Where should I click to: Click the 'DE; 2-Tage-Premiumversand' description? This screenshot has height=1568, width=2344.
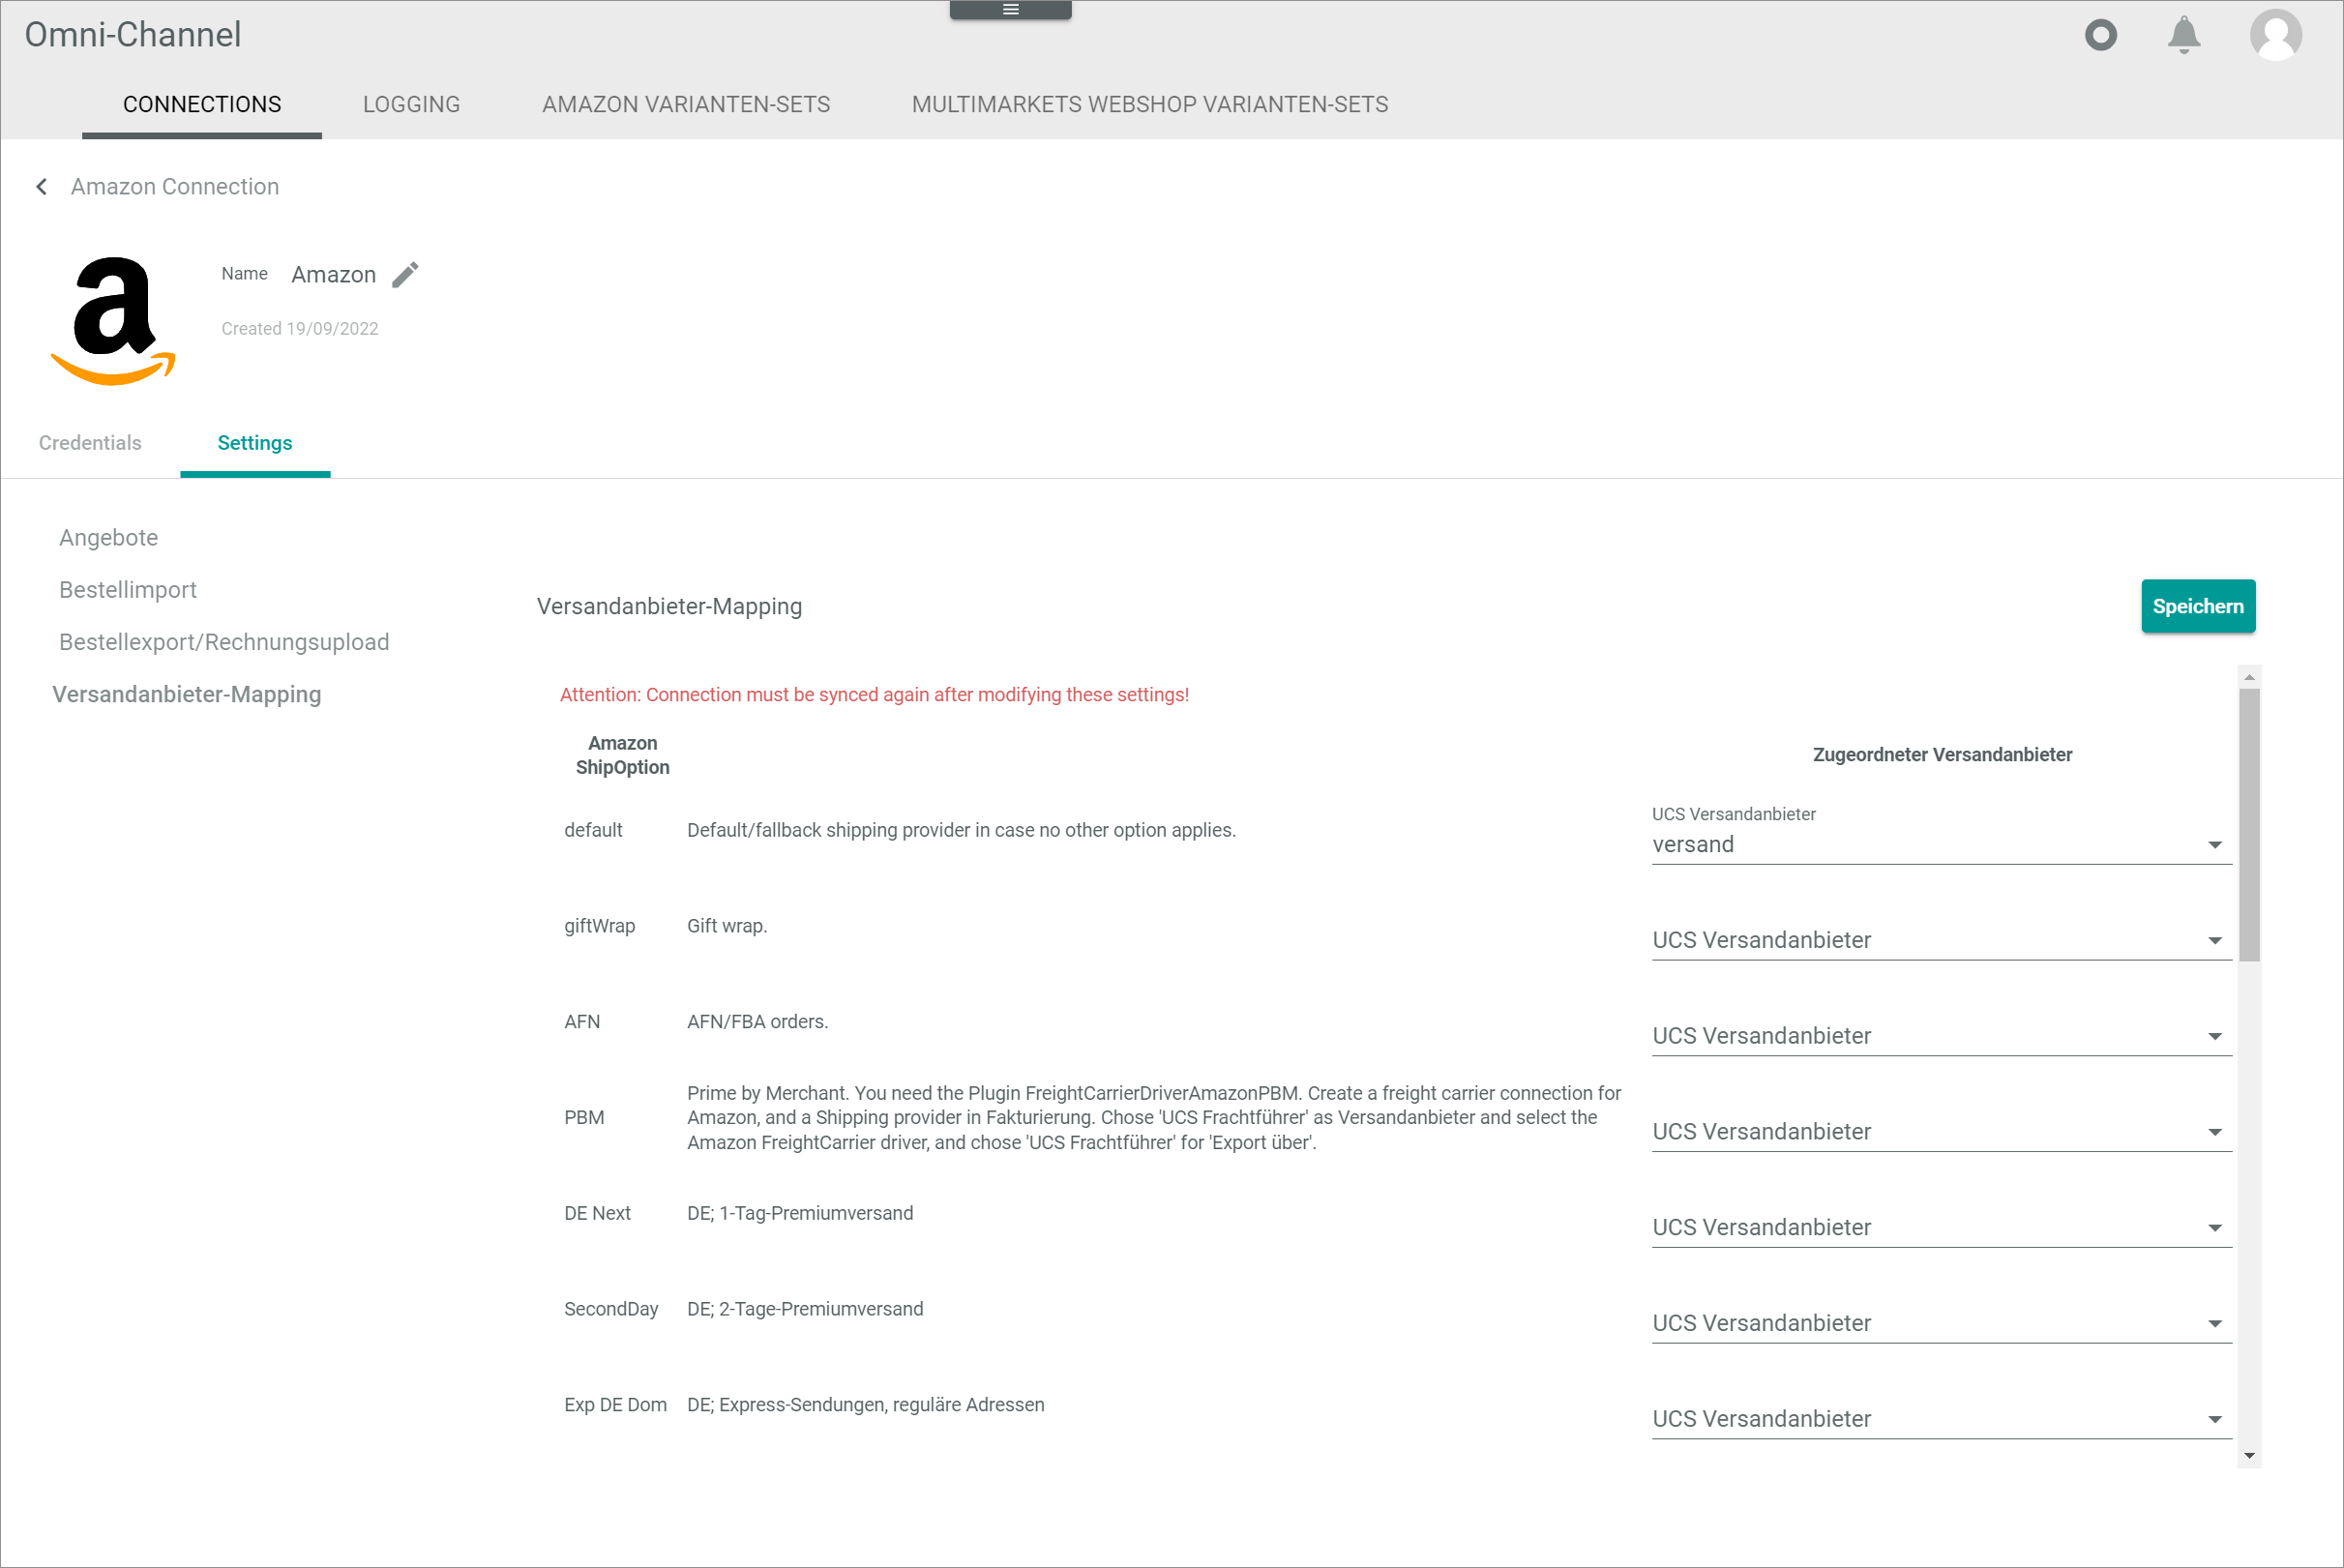click(805, 1310)
